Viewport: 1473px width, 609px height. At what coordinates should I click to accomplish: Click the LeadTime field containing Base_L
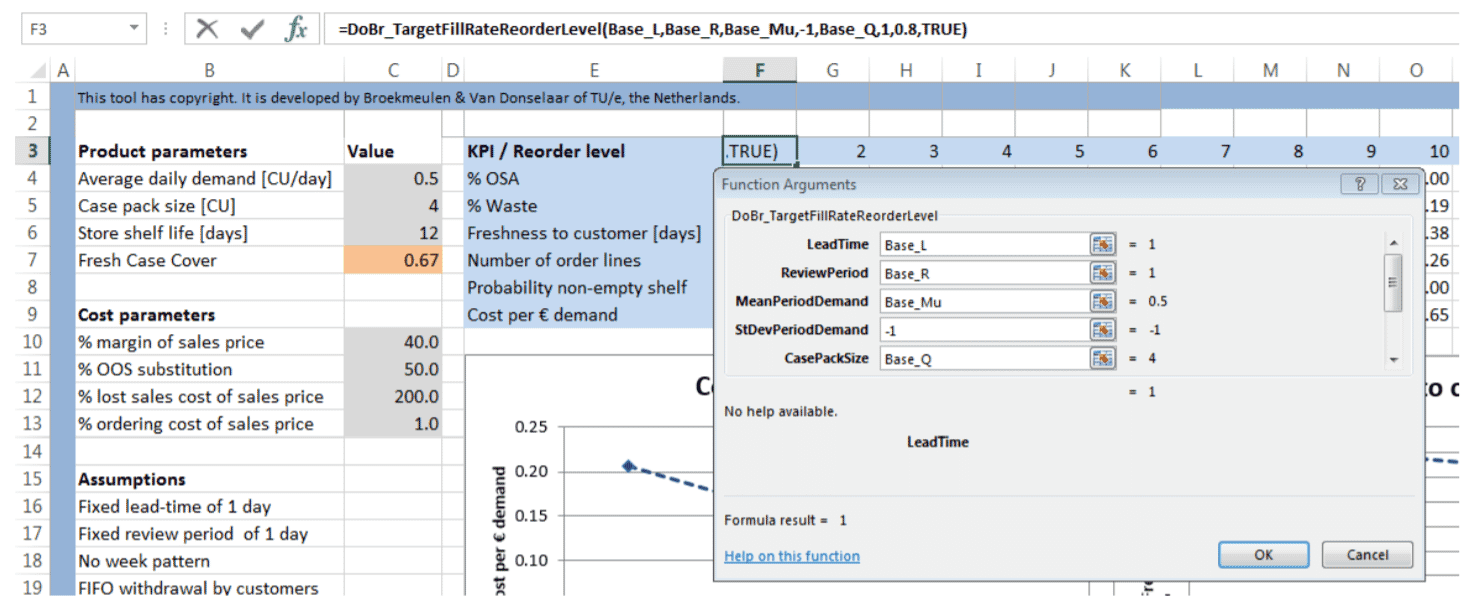click(985, 245)
